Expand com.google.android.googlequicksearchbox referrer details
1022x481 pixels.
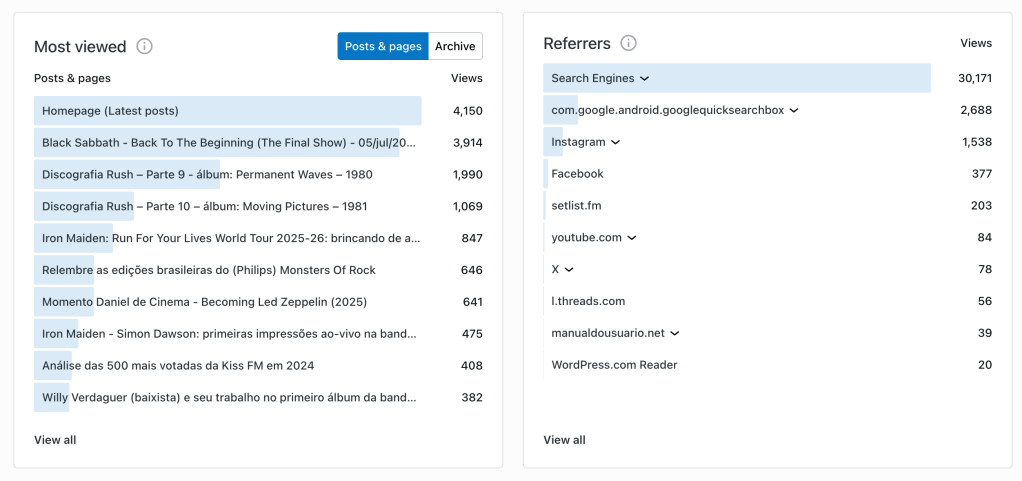[794, 110]
